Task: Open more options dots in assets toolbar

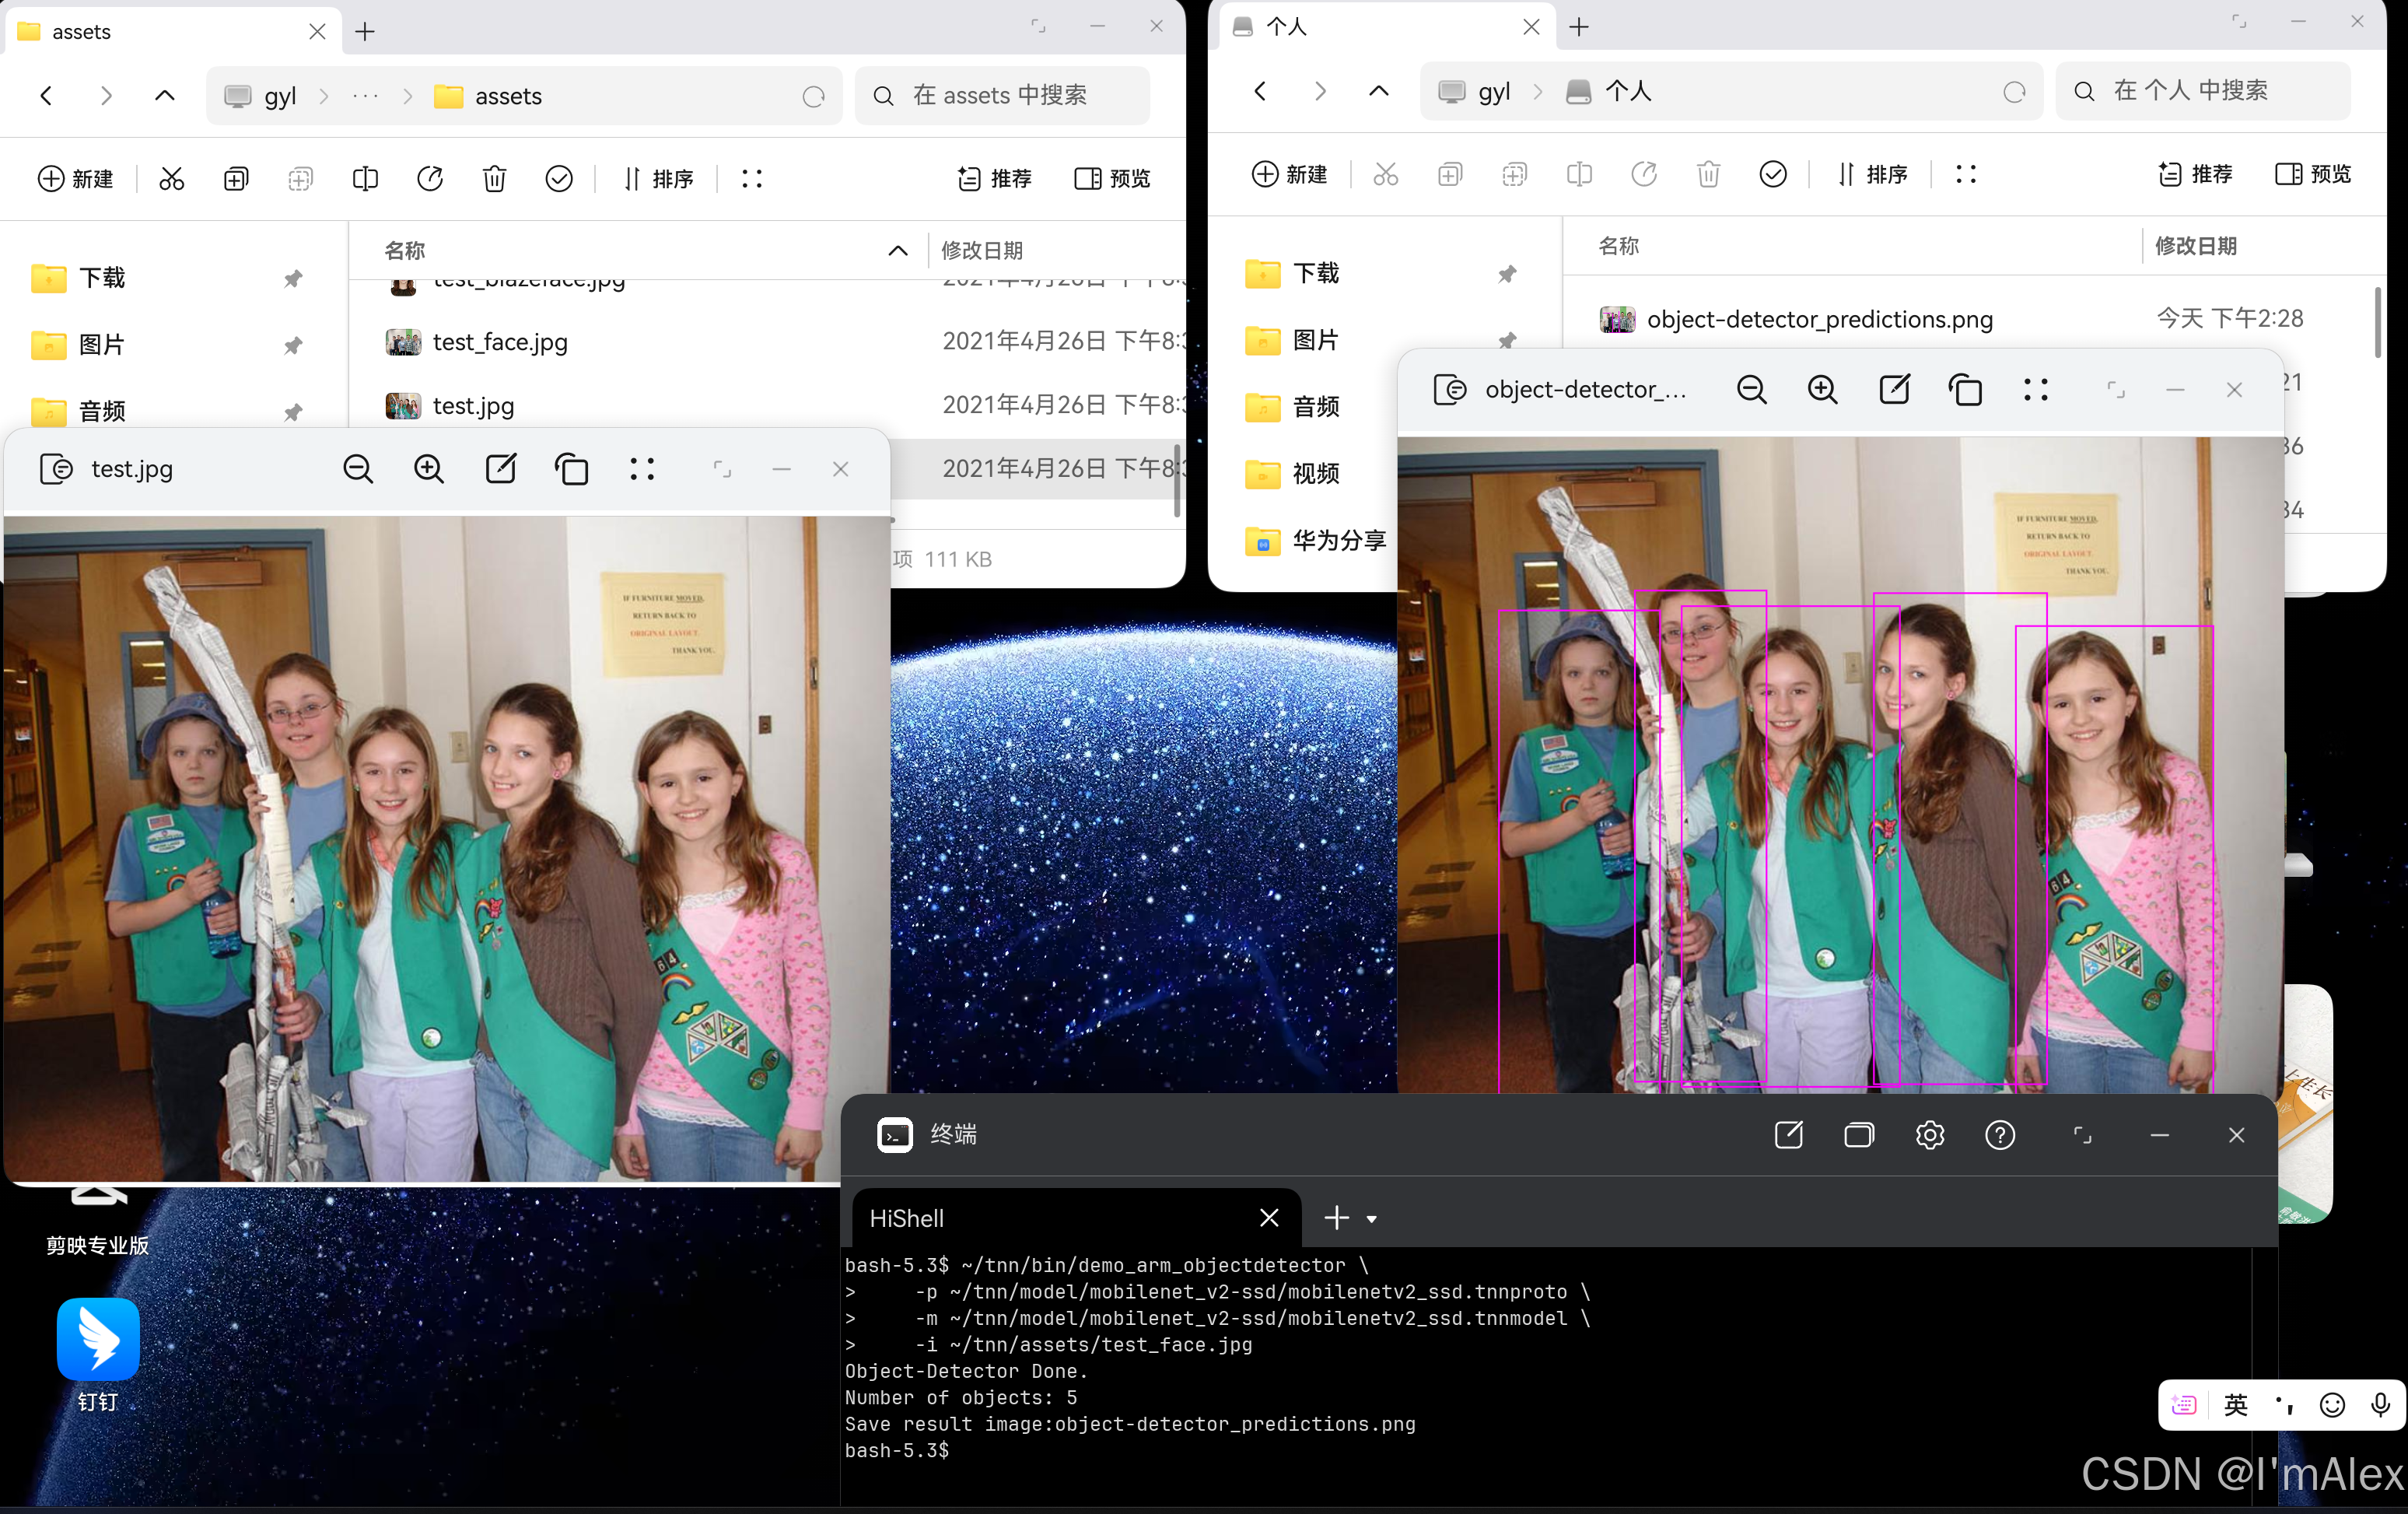Action: [752, 179]
